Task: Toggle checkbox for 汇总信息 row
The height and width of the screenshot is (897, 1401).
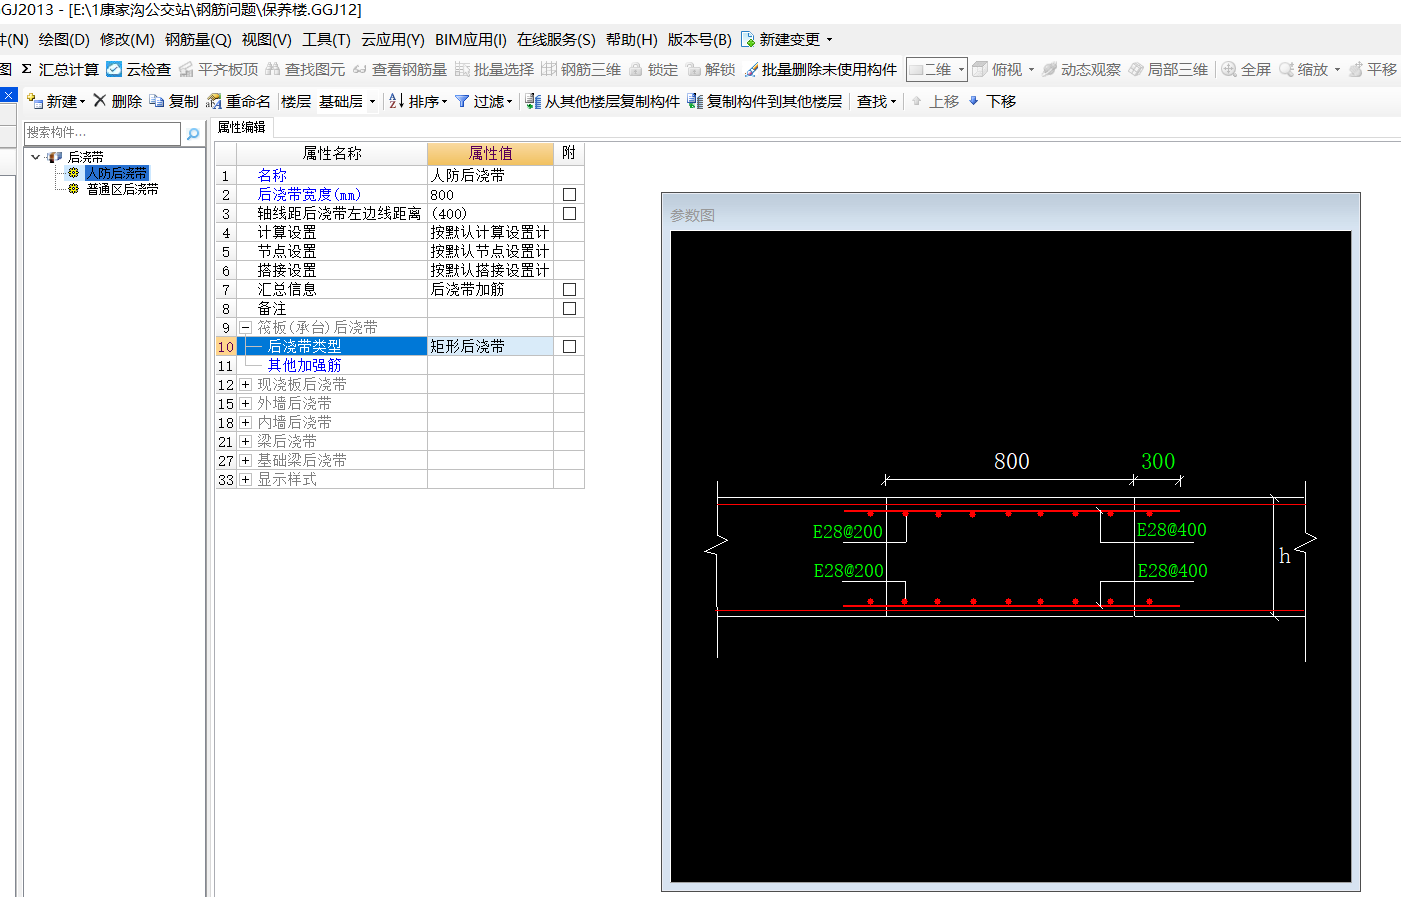Action: (569, 289)
